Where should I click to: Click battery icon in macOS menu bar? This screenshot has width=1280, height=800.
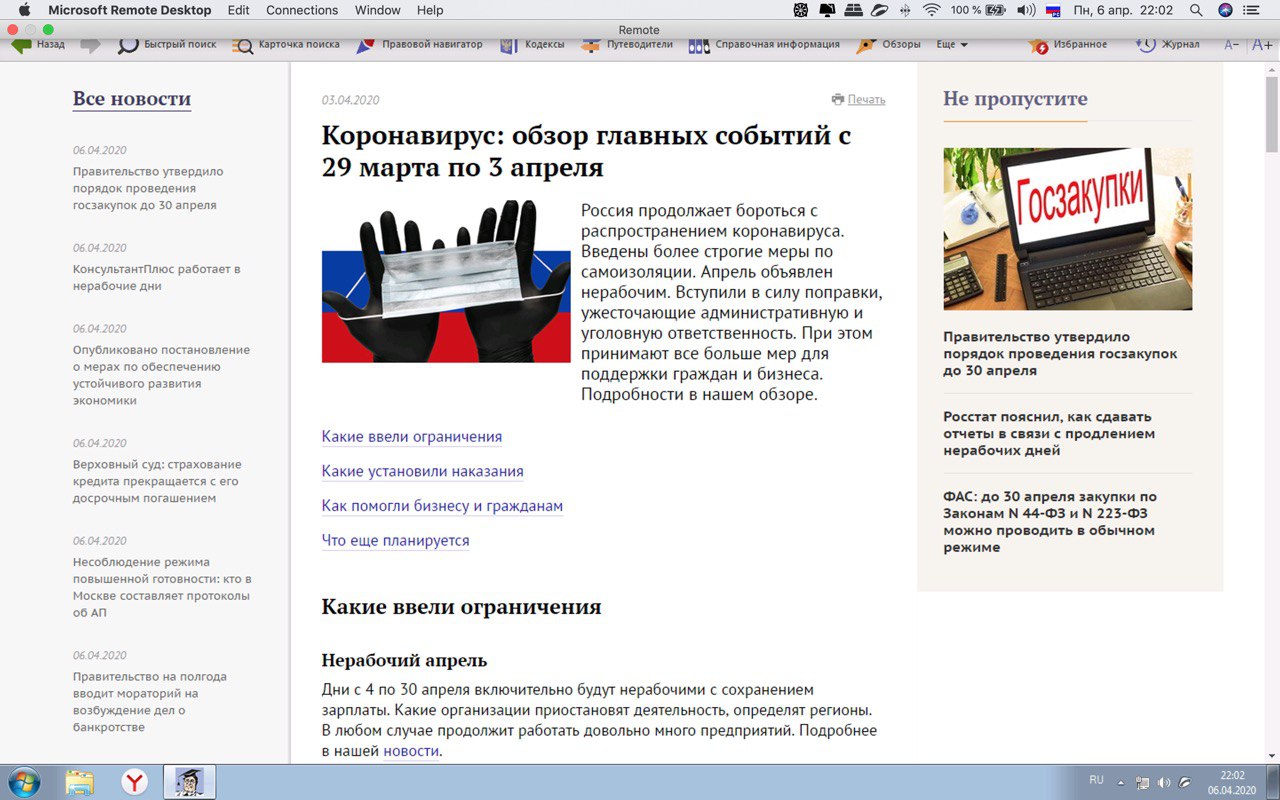(995, 10)
